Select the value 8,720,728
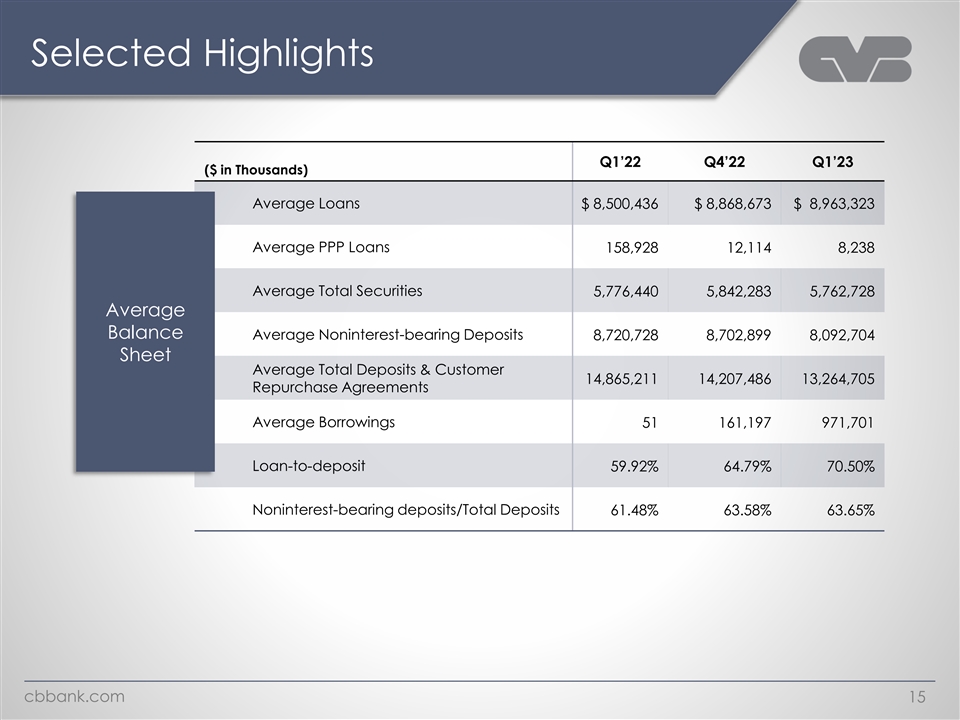The image size is (960, 720). 626,336
